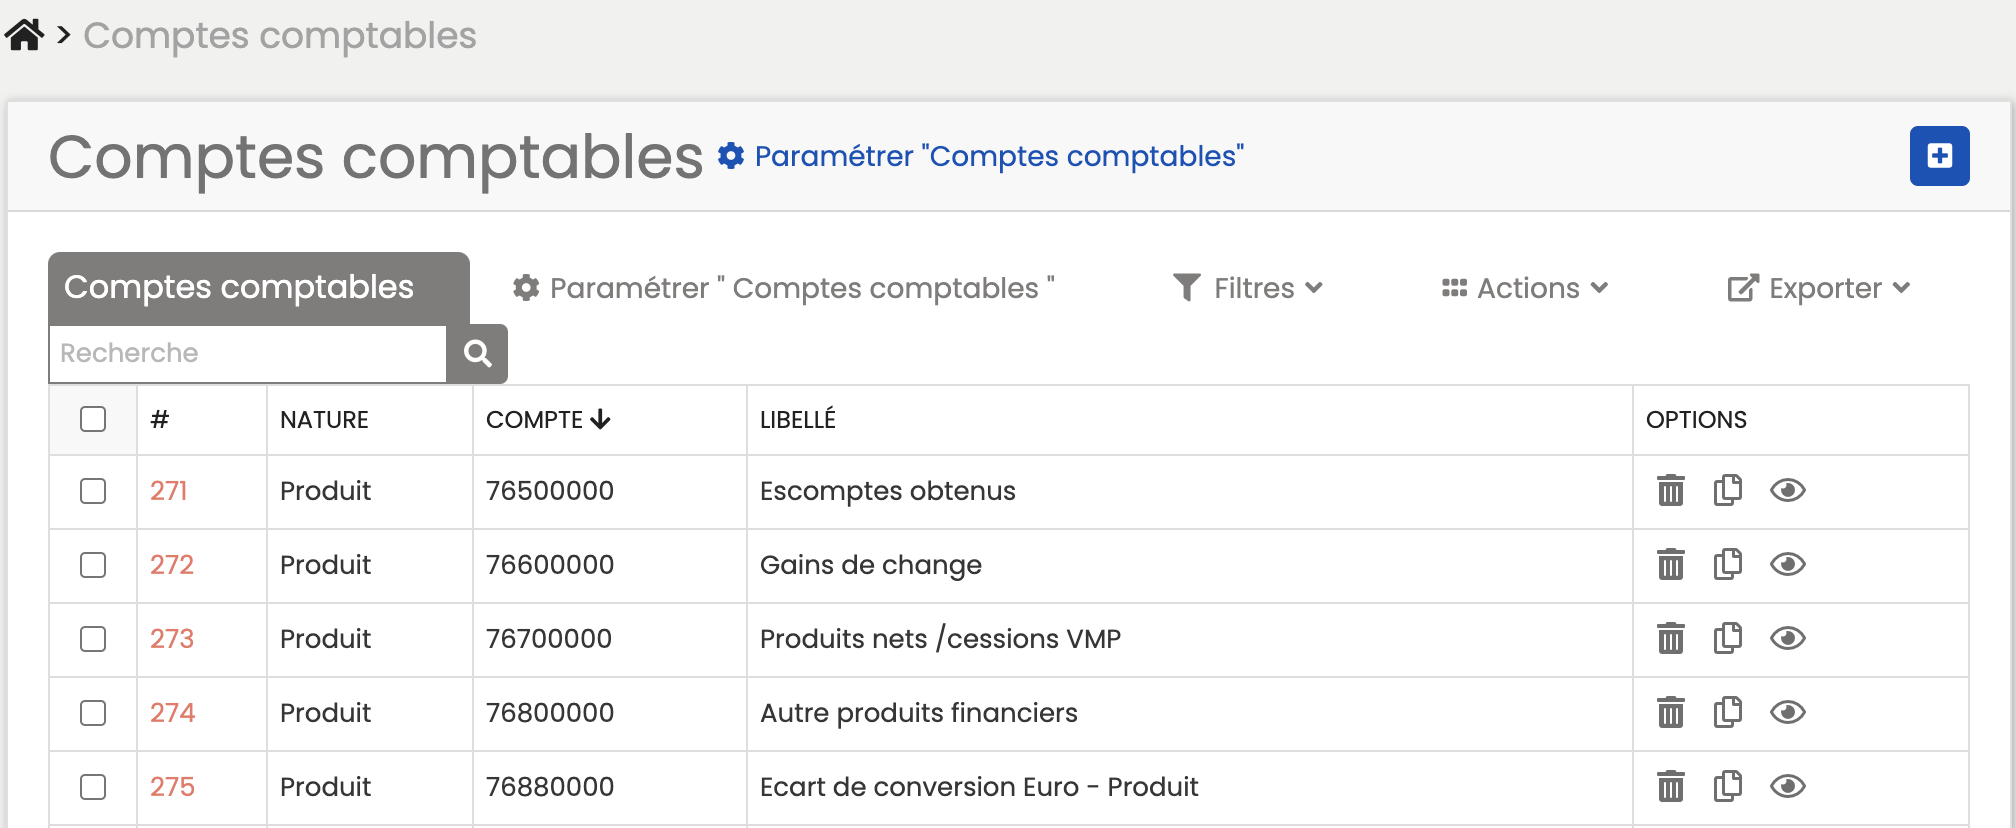Viewport: 2016px width, 828px height.
Task: Click account number 76700000
Action: pyautogui.click(x=549, y=639)
